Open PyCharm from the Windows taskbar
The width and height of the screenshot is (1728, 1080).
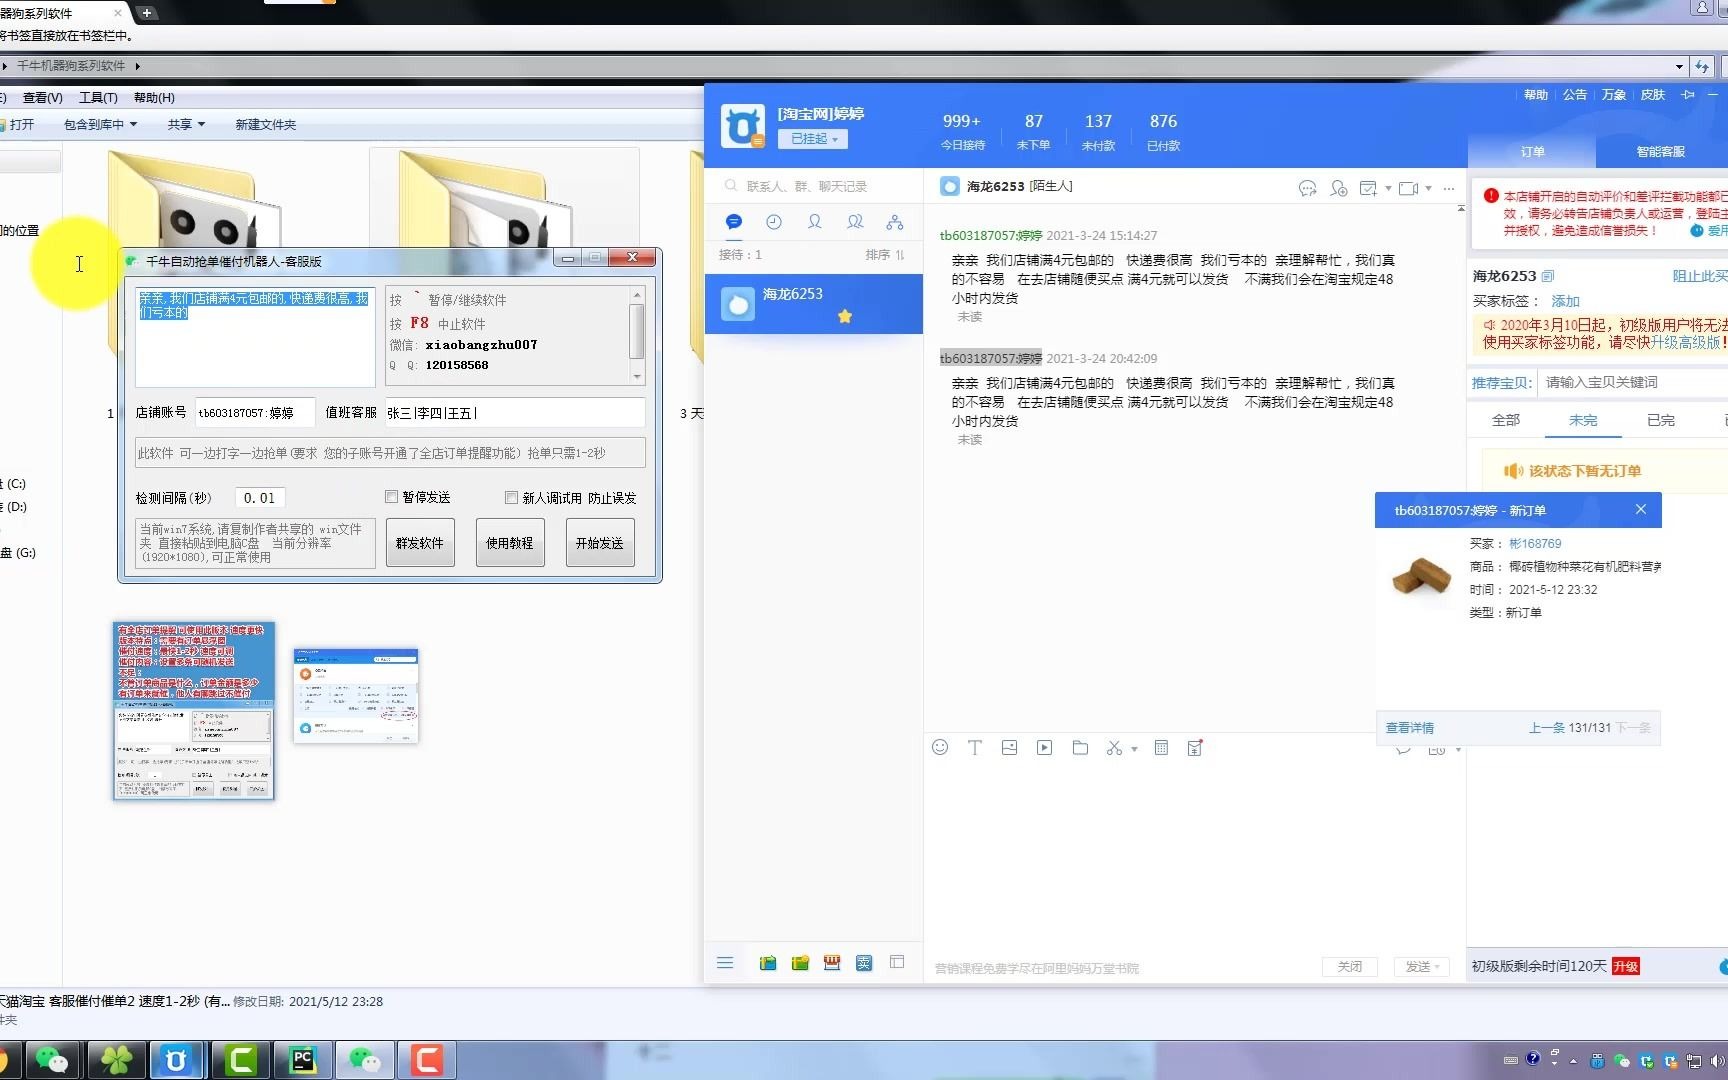301,1060
